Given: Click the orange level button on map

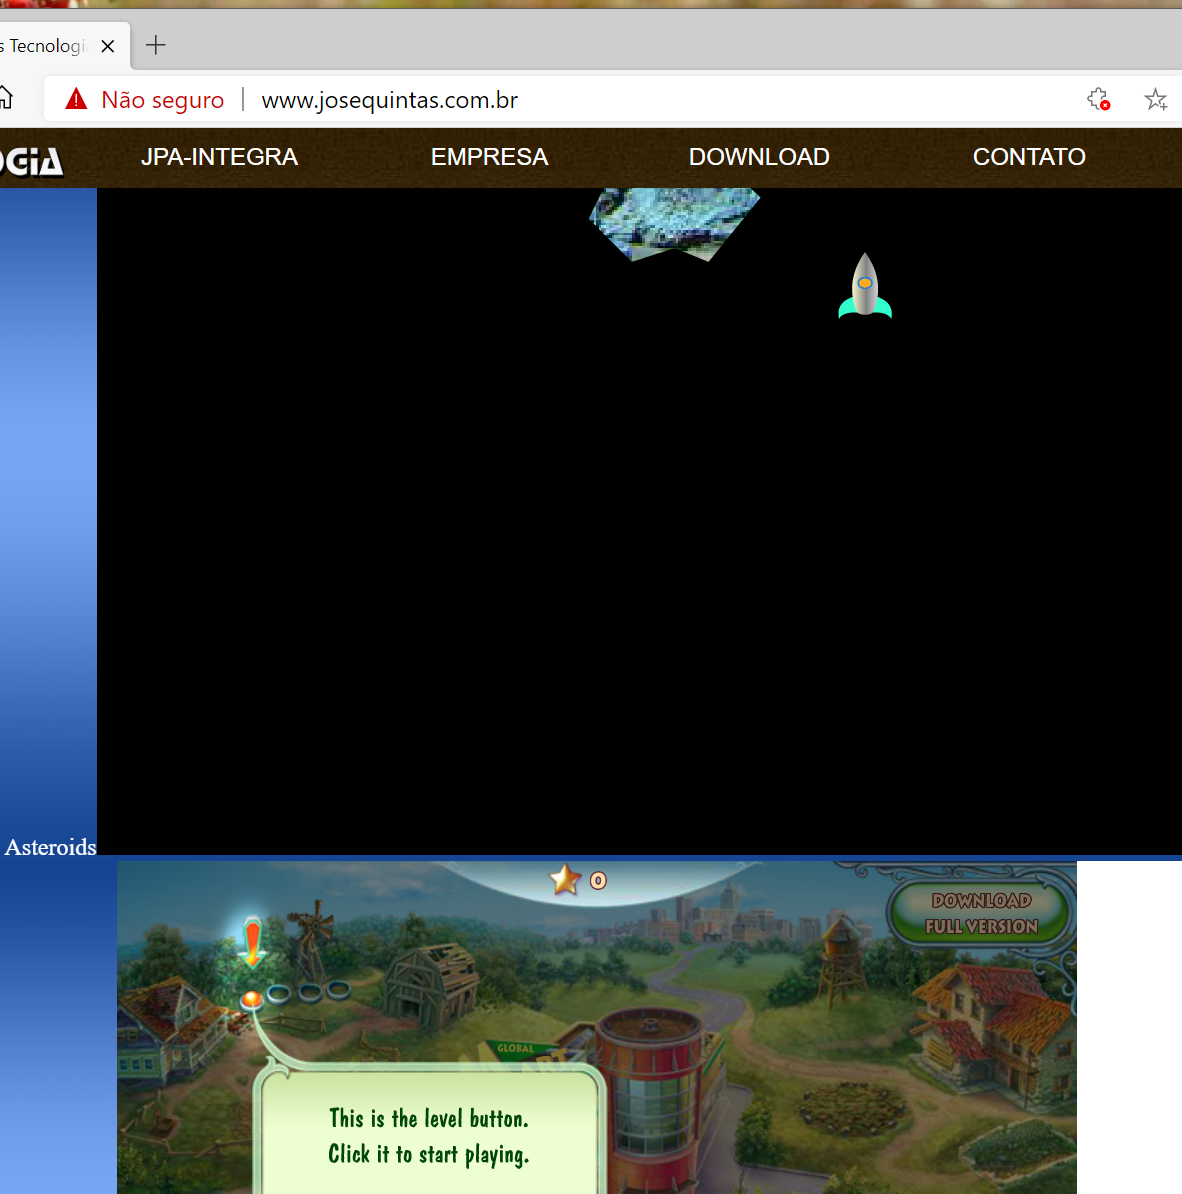Looking at the screenshot, I should pyautogui.click(x=251, y=999).
